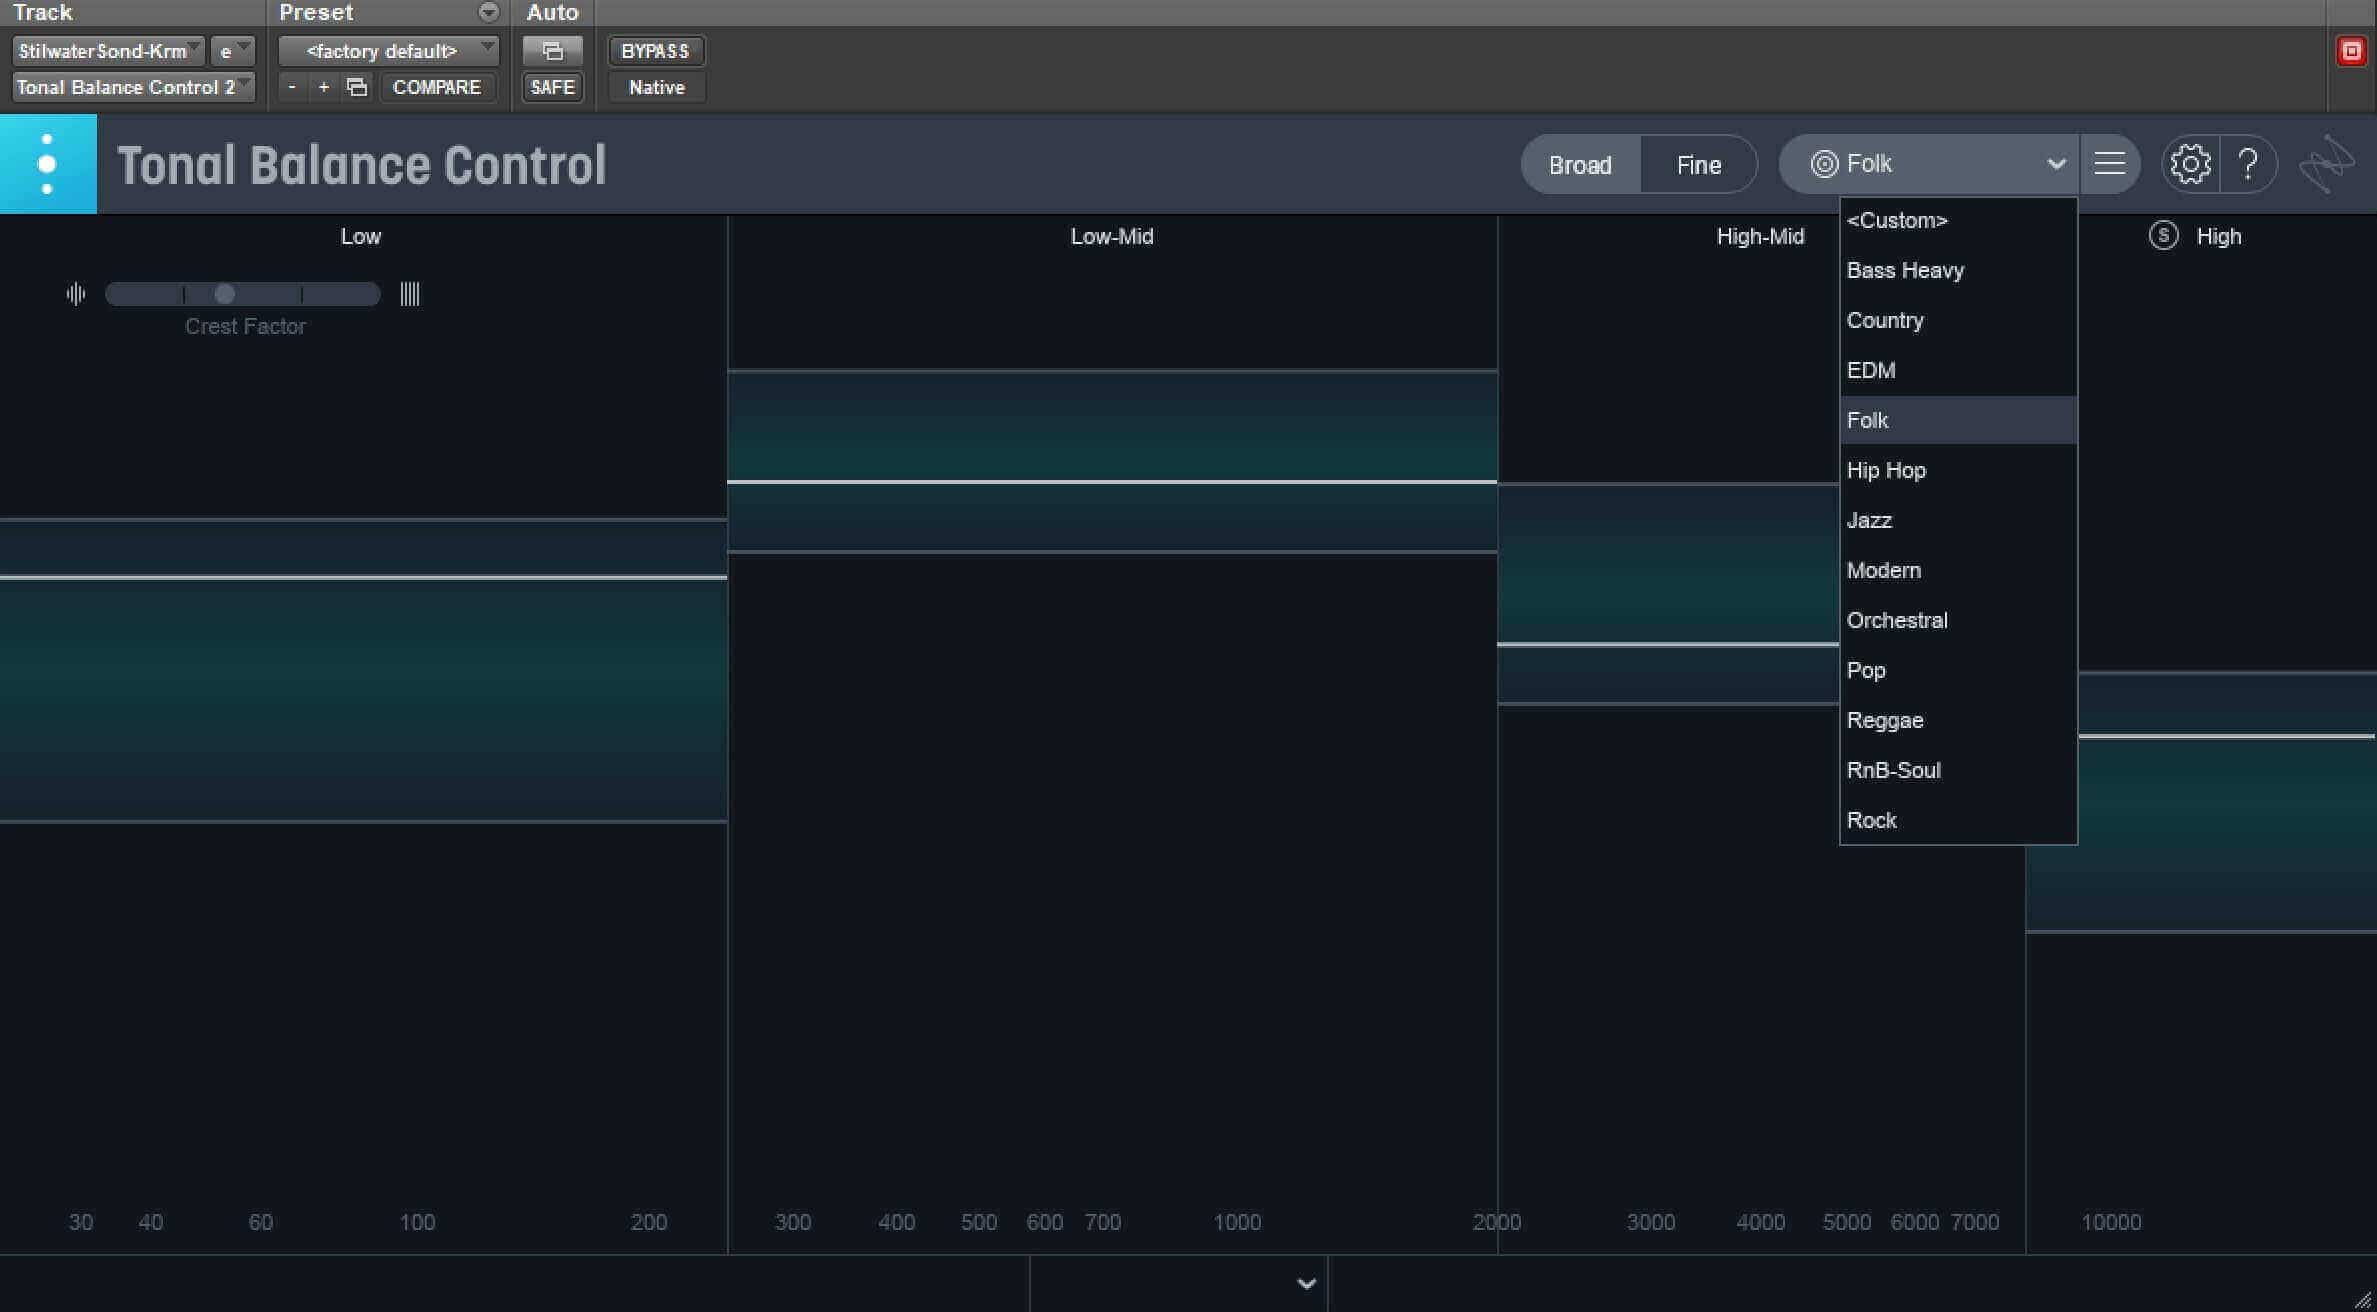Screen dimensions: 2377x1312
Task: Switch to Fine view
Action: (1698, 164)
